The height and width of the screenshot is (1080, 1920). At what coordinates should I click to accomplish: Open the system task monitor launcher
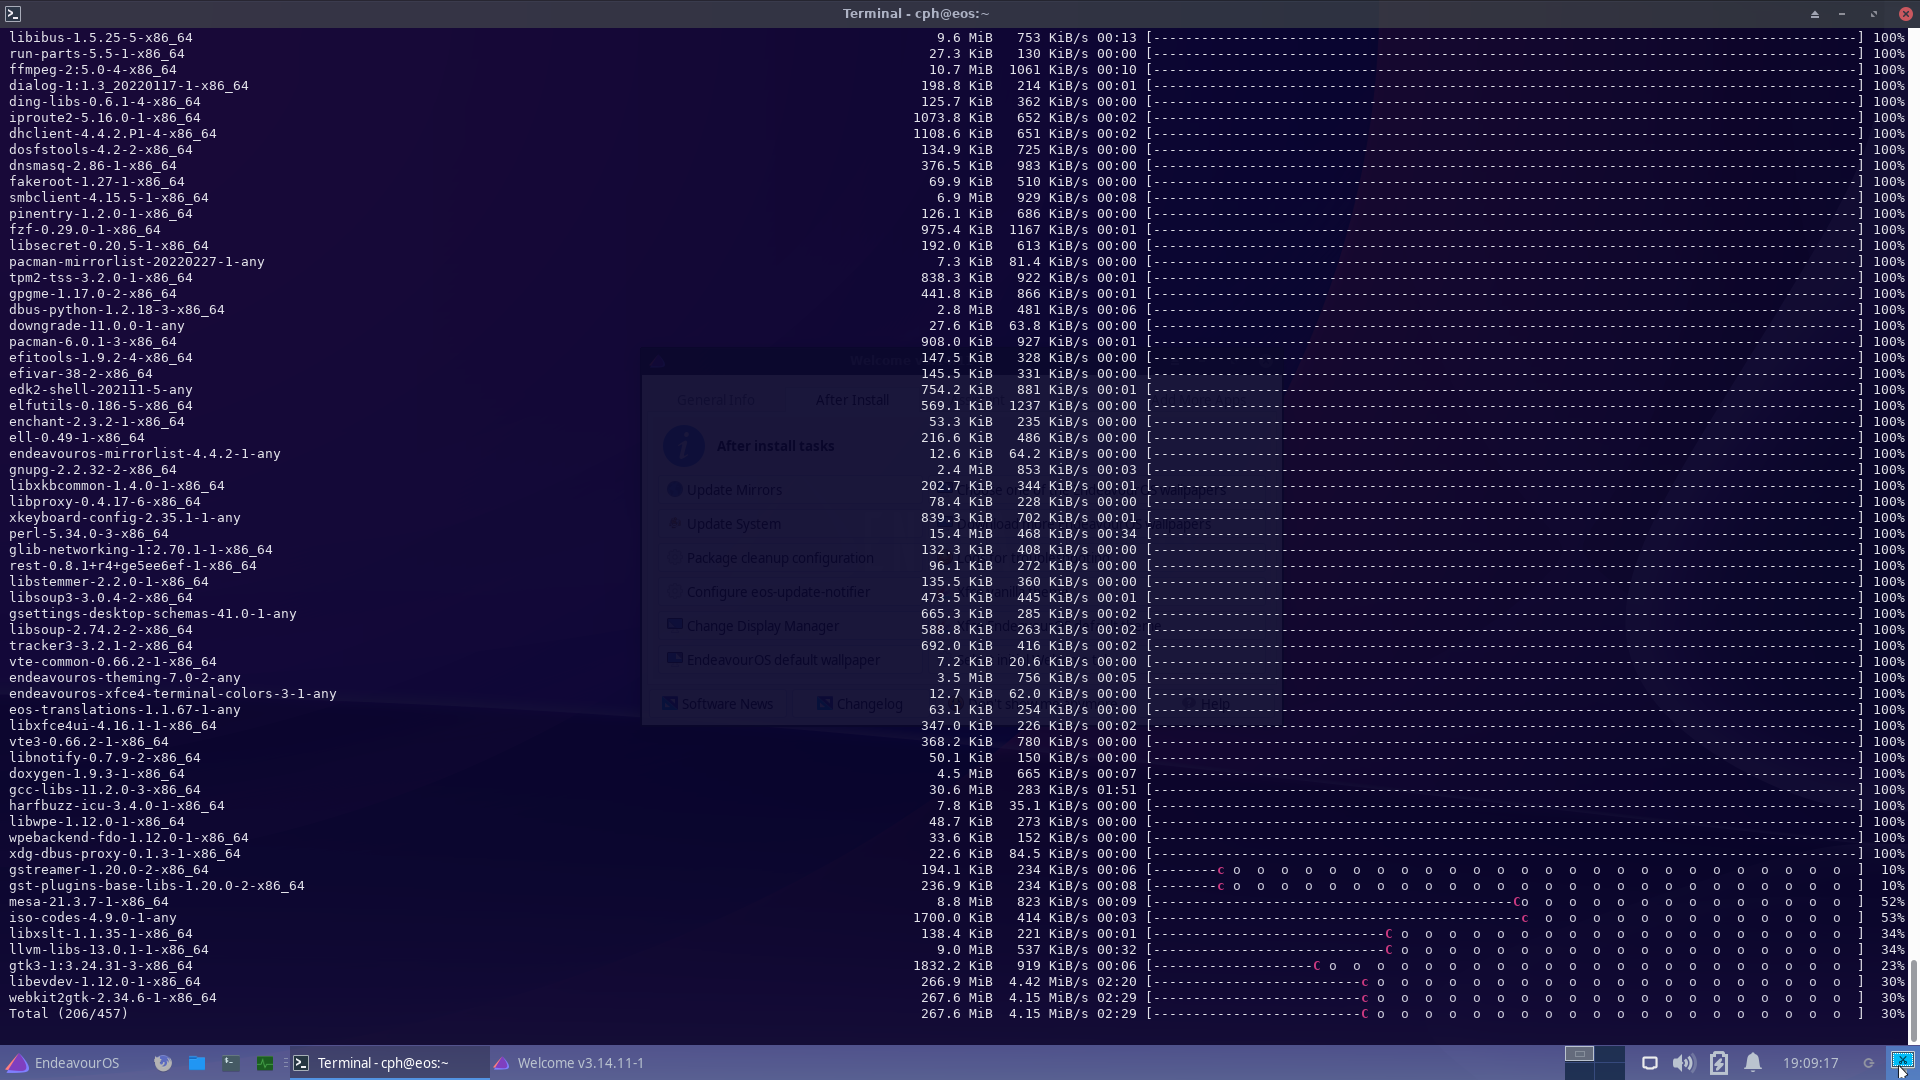265,1063
